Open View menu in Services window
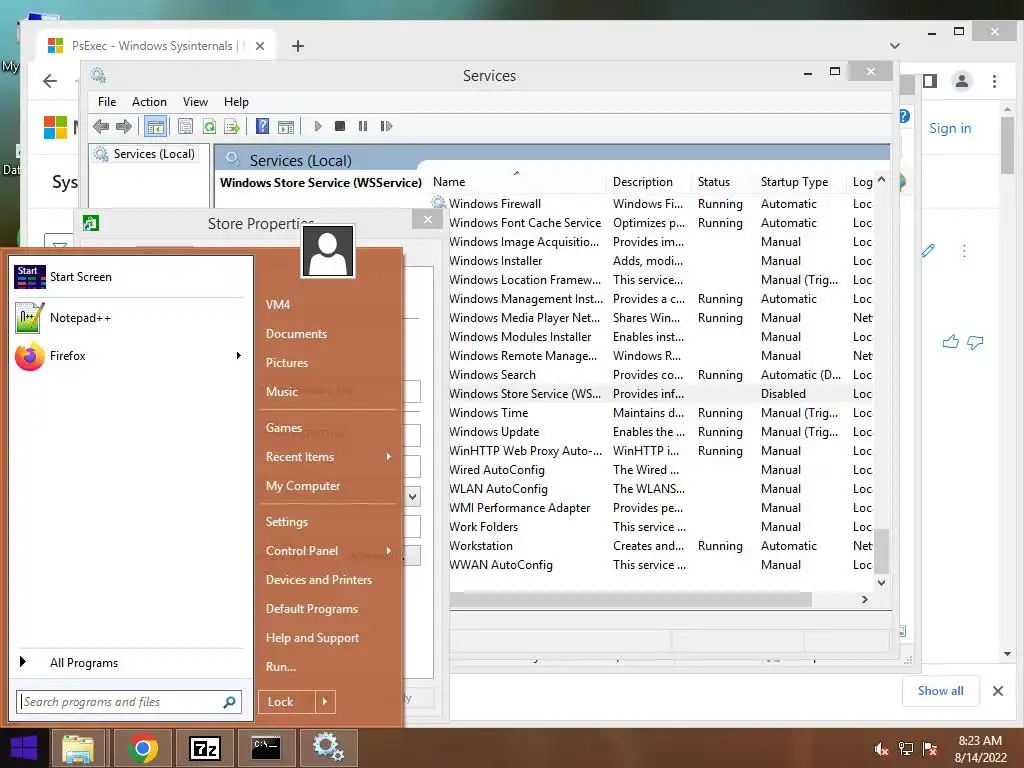The image size is (1024, 768). click(x=195, y=102)
